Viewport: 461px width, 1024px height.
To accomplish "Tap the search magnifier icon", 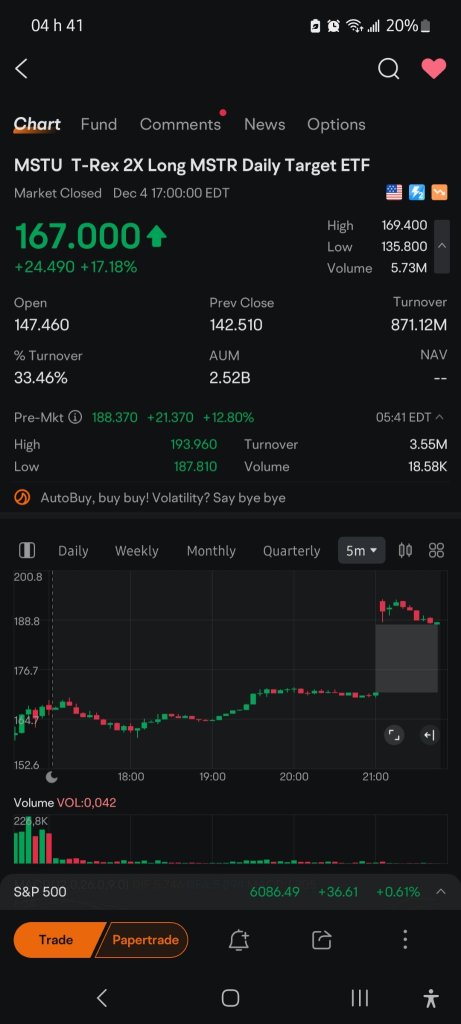I will [388, 68].
